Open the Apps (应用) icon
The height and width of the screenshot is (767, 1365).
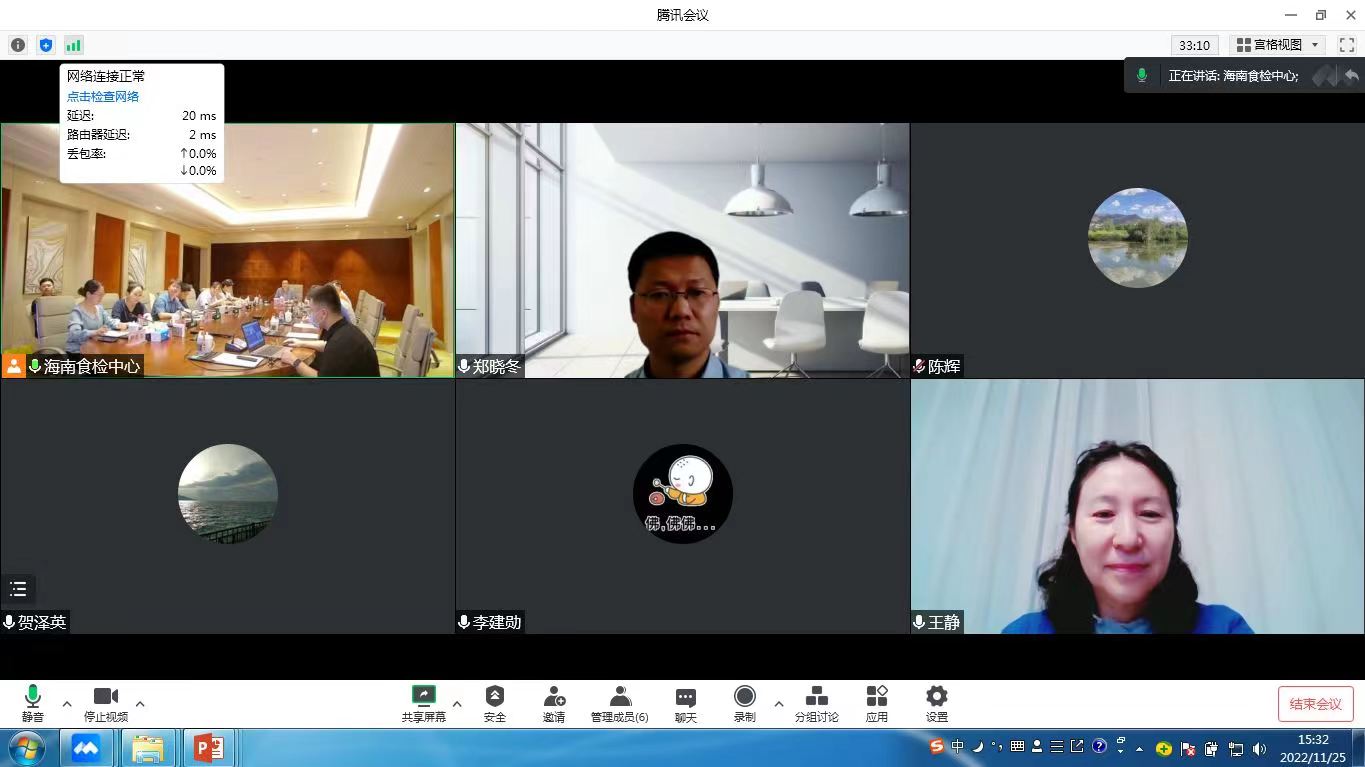[x=877, y=704]
